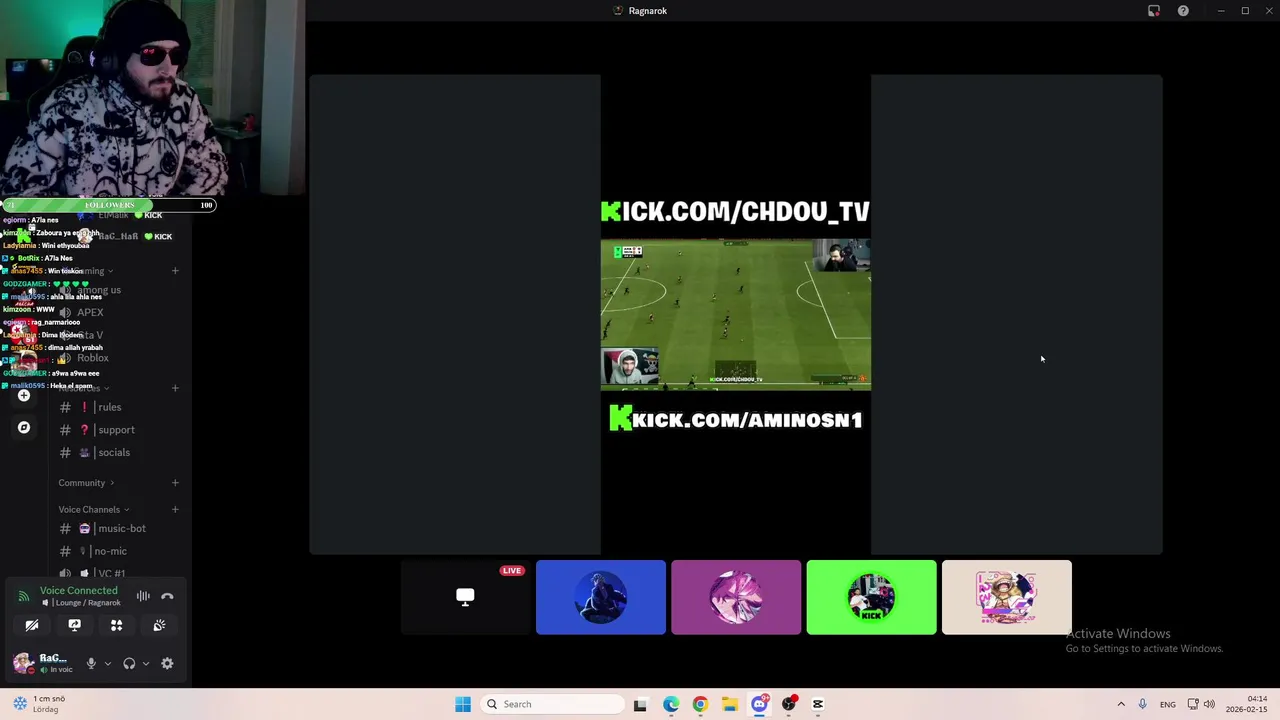Select the beige anime avatar participant tile
1280x720 pixels.
tap(1006, 597)
